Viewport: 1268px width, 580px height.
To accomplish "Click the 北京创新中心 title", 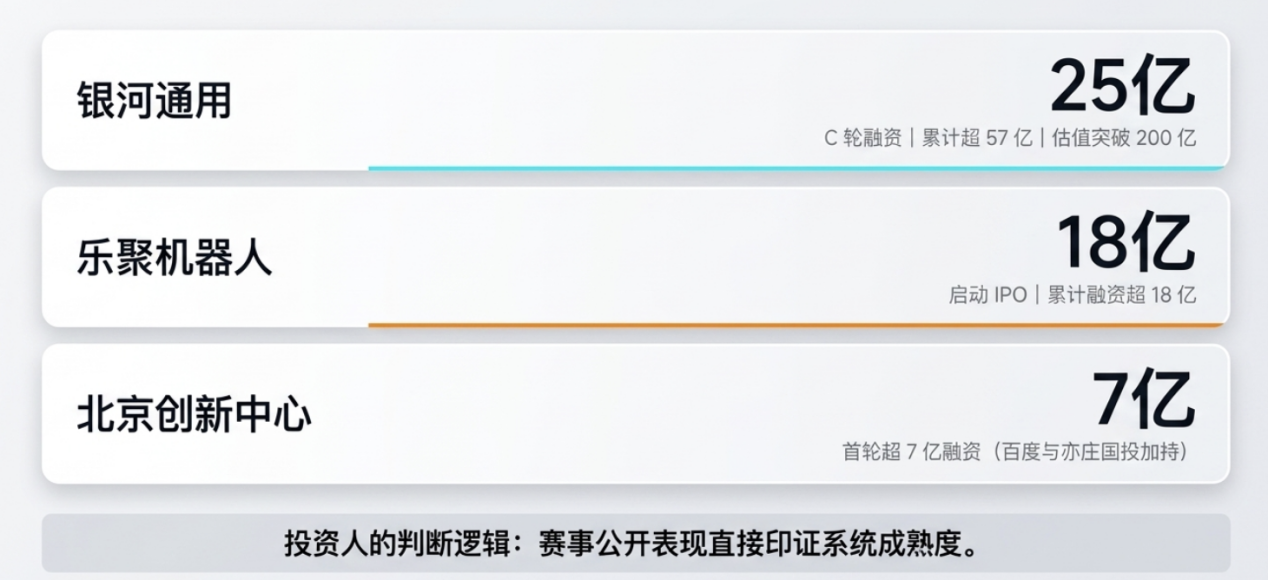I will [194, 415].
